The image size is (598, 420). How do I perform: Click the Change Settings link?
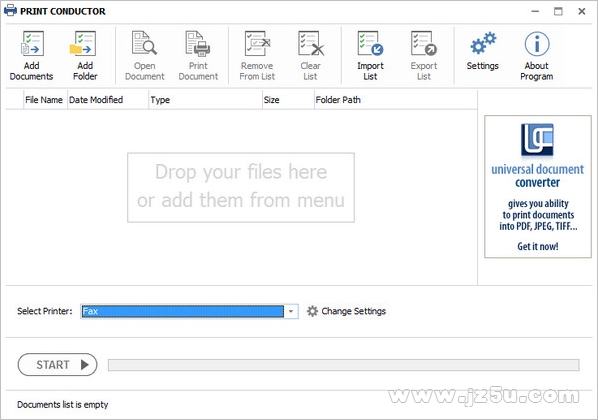pos(354,311)
